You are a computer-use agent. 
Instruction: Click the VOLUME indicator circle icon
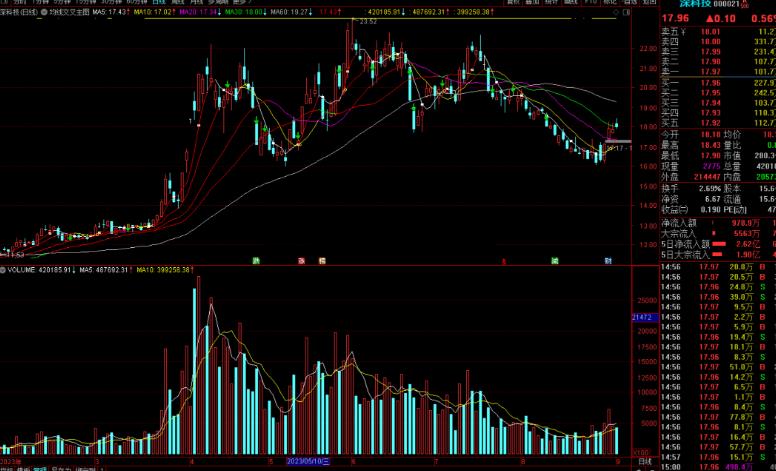3,270
